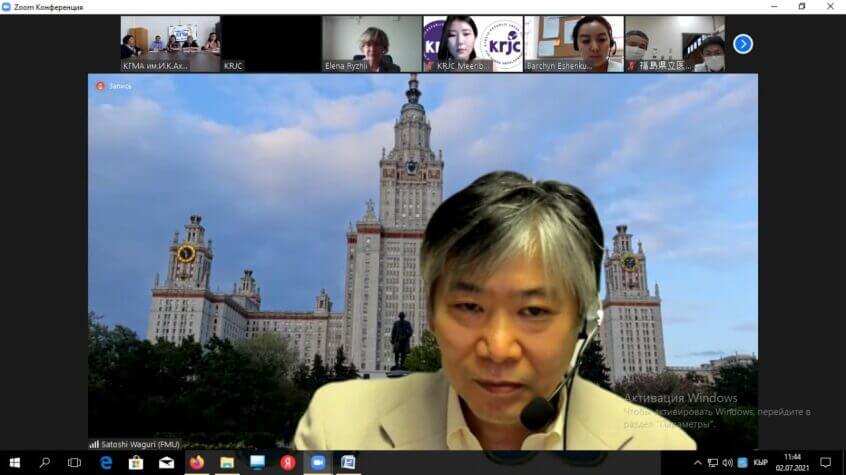Select the Barchyn Eshenku participant thumbnail
The height and width of the screenshot is (475, 846).
573,44
